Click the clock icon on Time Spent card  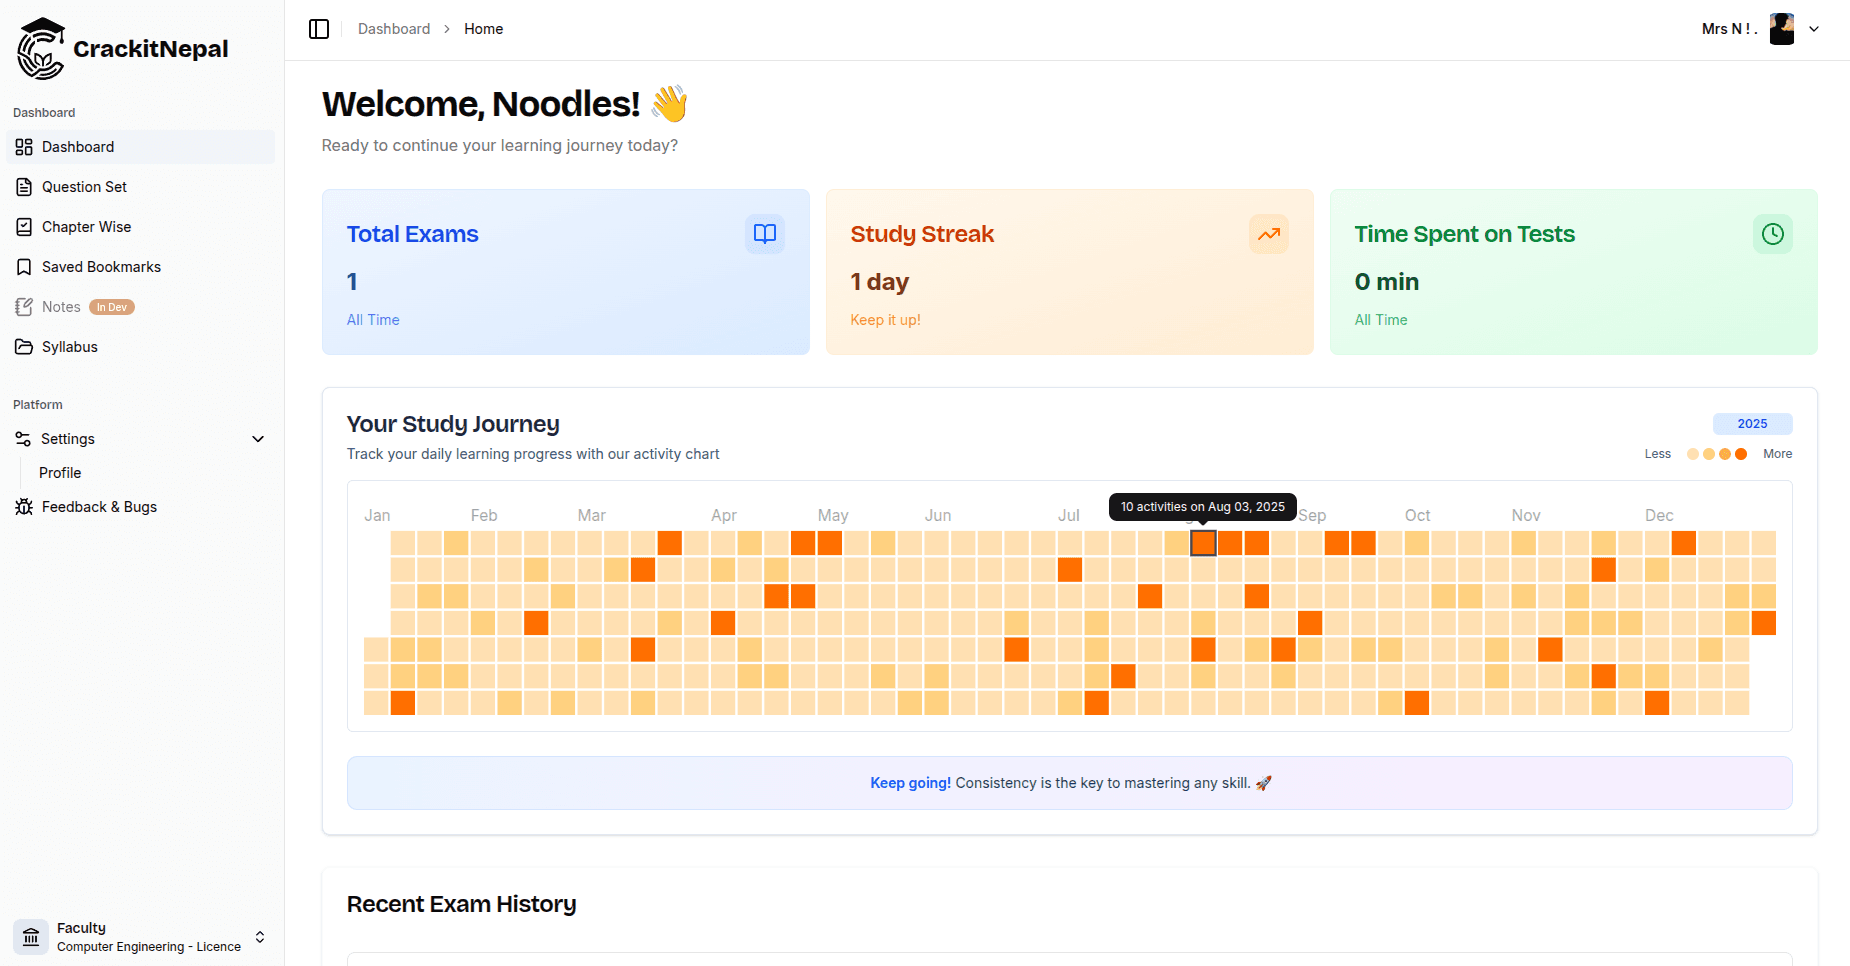[x=1772, y=233]
